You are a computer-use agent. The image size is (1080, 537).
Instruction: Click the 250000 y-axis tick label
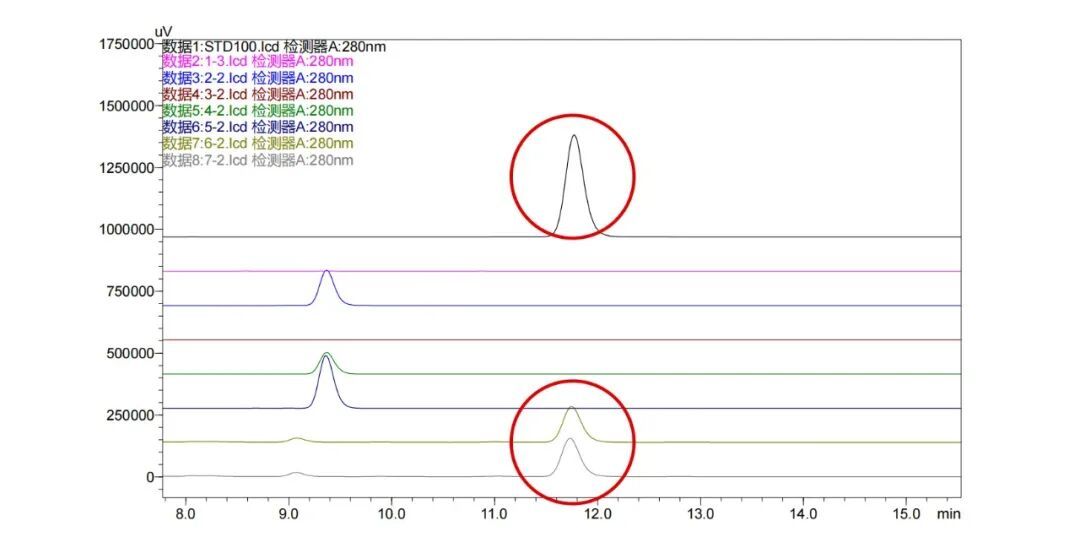132,415
